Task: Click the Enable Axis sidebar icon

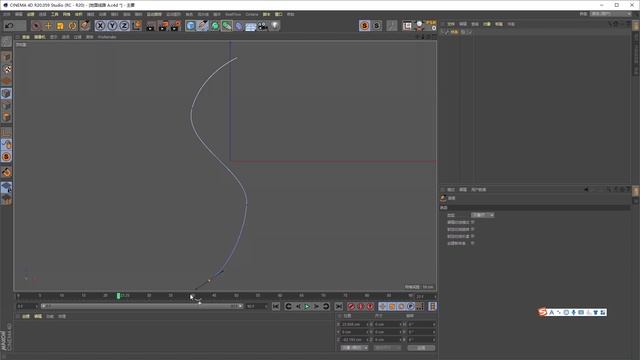Action: 6,133
